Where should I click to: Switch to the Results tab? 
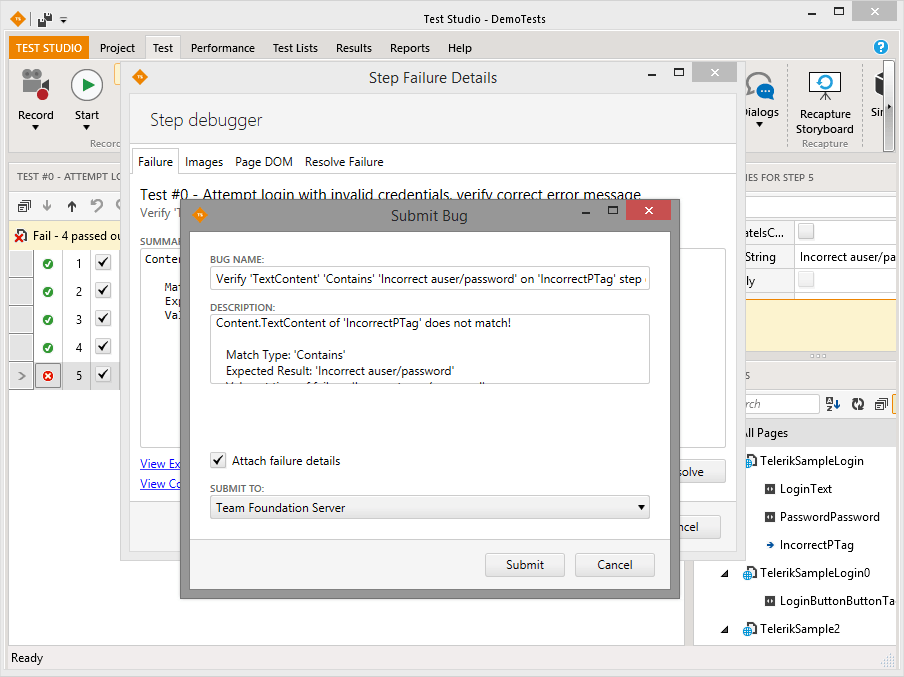[x=354, y=48]
